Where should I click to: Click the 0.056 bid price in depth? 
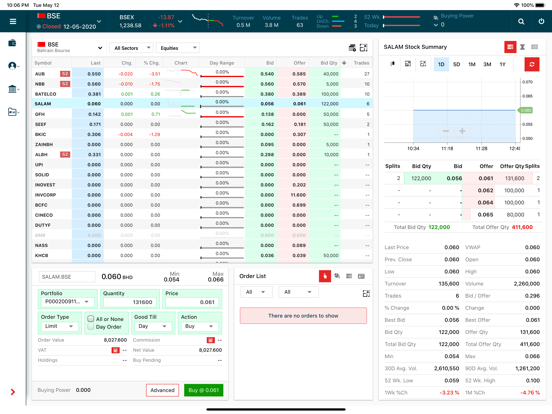pos(454,178)
